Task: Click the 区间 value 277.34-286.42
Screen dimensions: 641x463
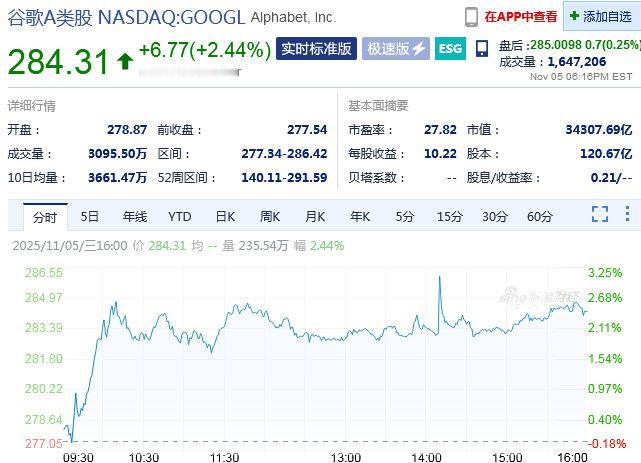Action: coord(284,154)
